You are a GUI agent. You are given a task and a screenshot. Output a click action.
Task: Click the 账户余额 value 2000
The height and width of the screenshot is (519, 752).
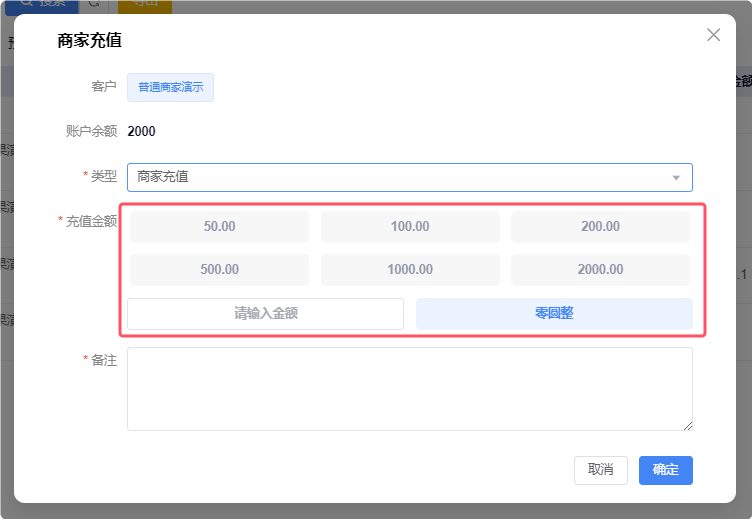coord(141,131)
